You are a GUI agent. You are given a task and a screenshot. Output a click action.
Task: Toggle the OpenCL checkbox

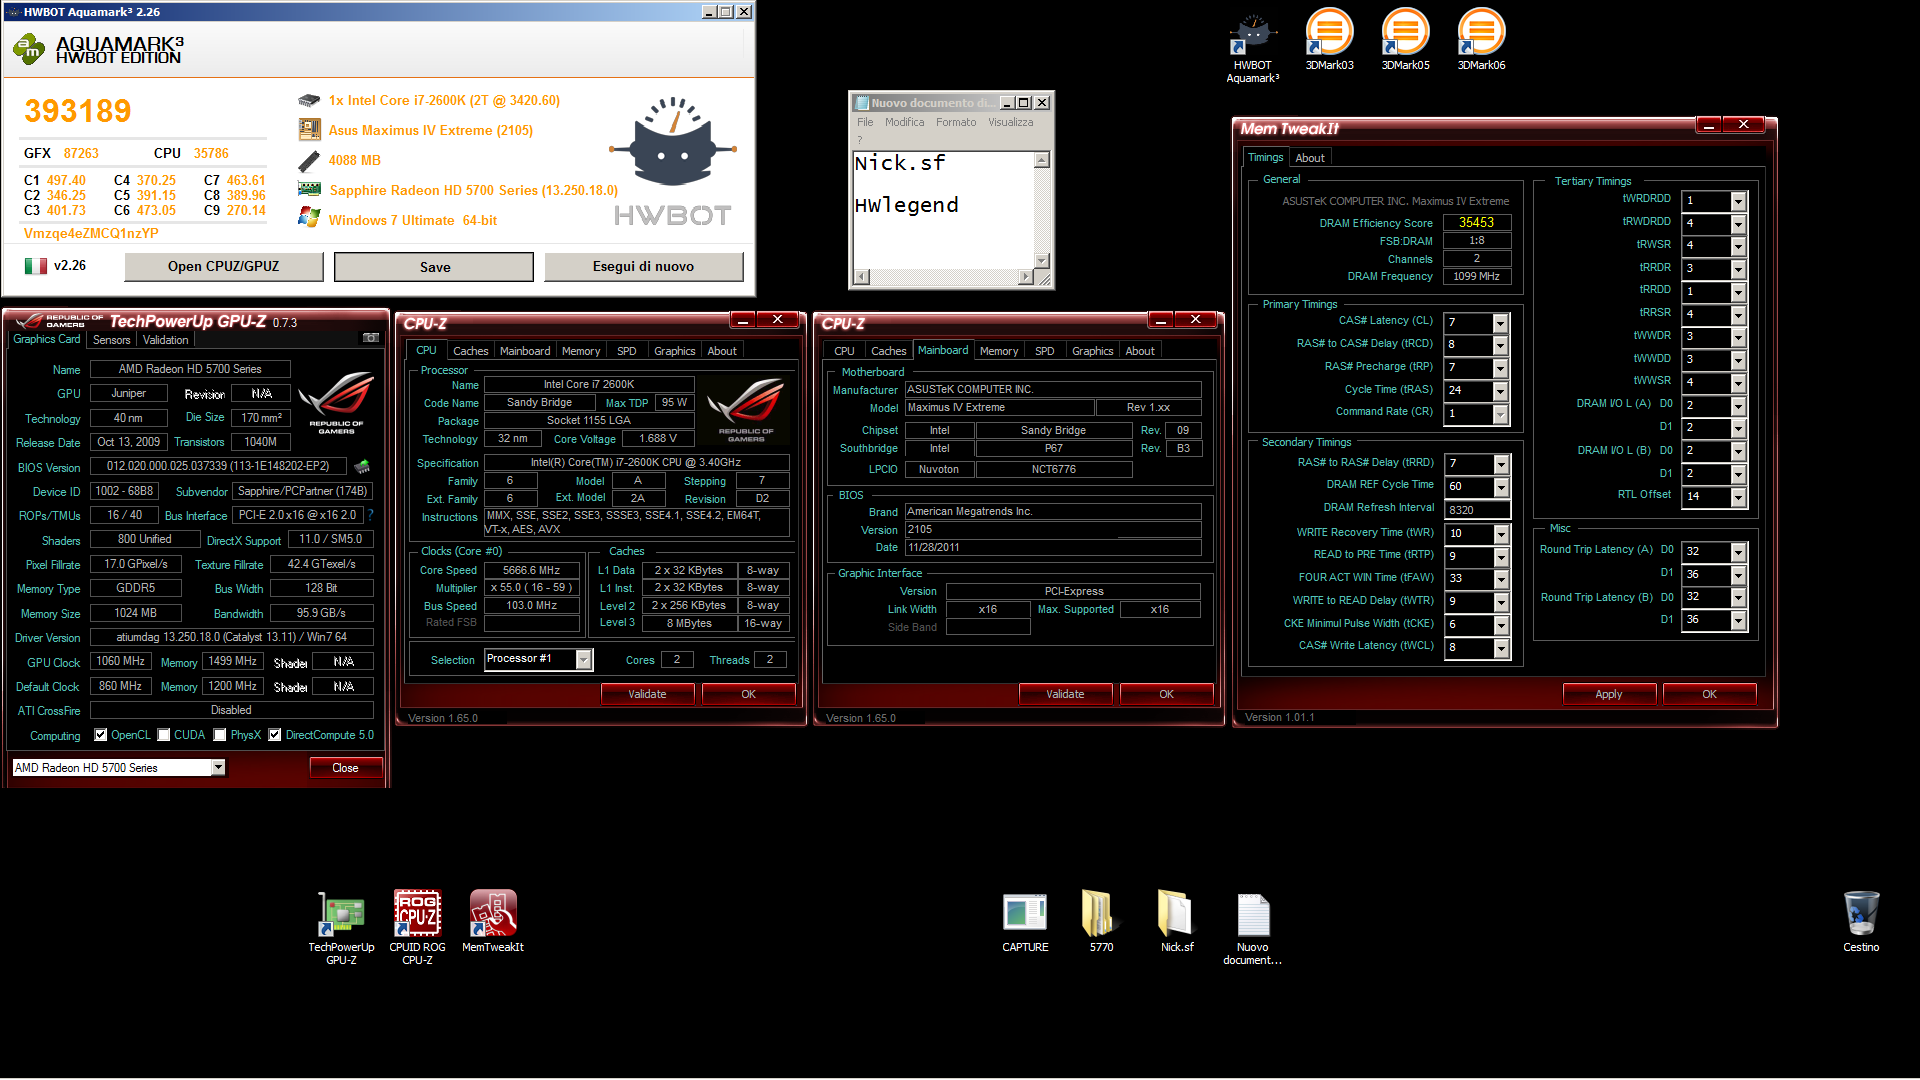tap(100, 735)
